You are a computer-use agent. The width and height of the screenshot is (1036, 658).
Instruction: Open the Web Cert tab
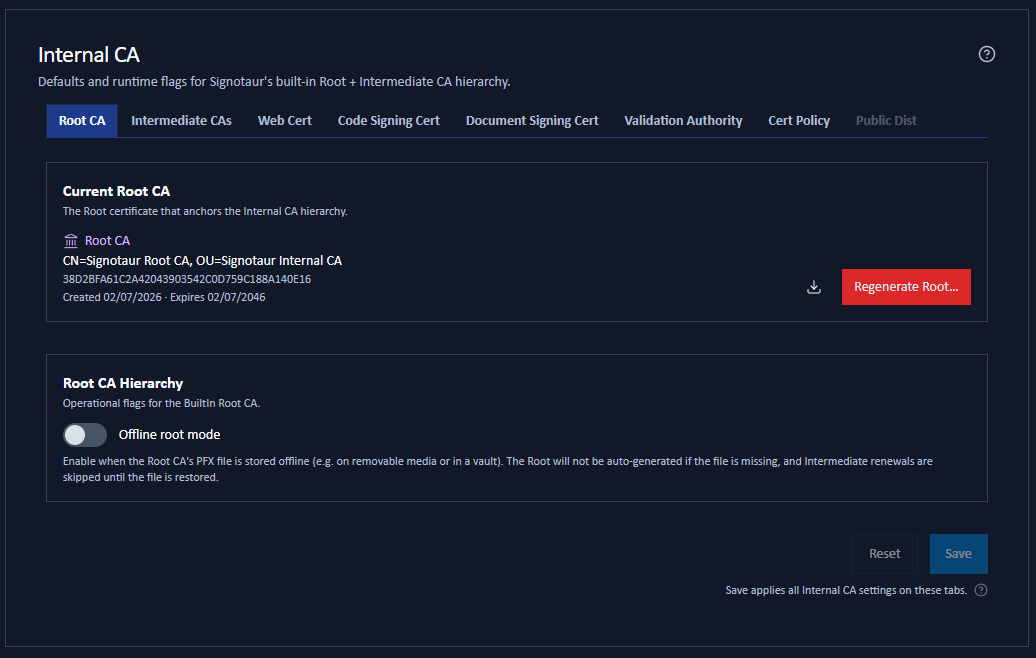(285, 121)
